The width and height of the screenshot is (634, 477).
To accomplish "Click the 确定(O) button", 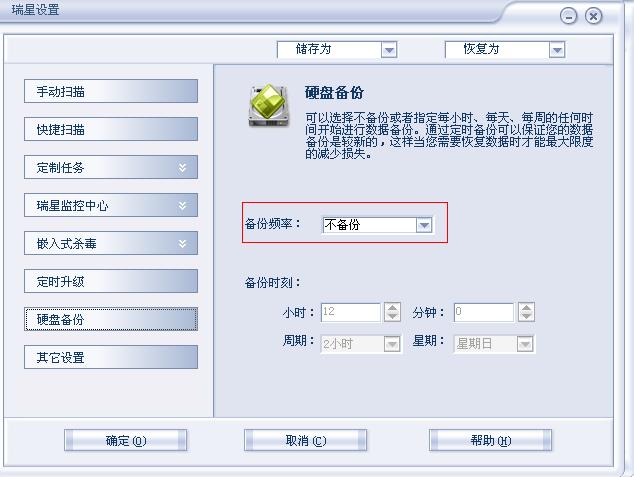I will tap(126, 440).
